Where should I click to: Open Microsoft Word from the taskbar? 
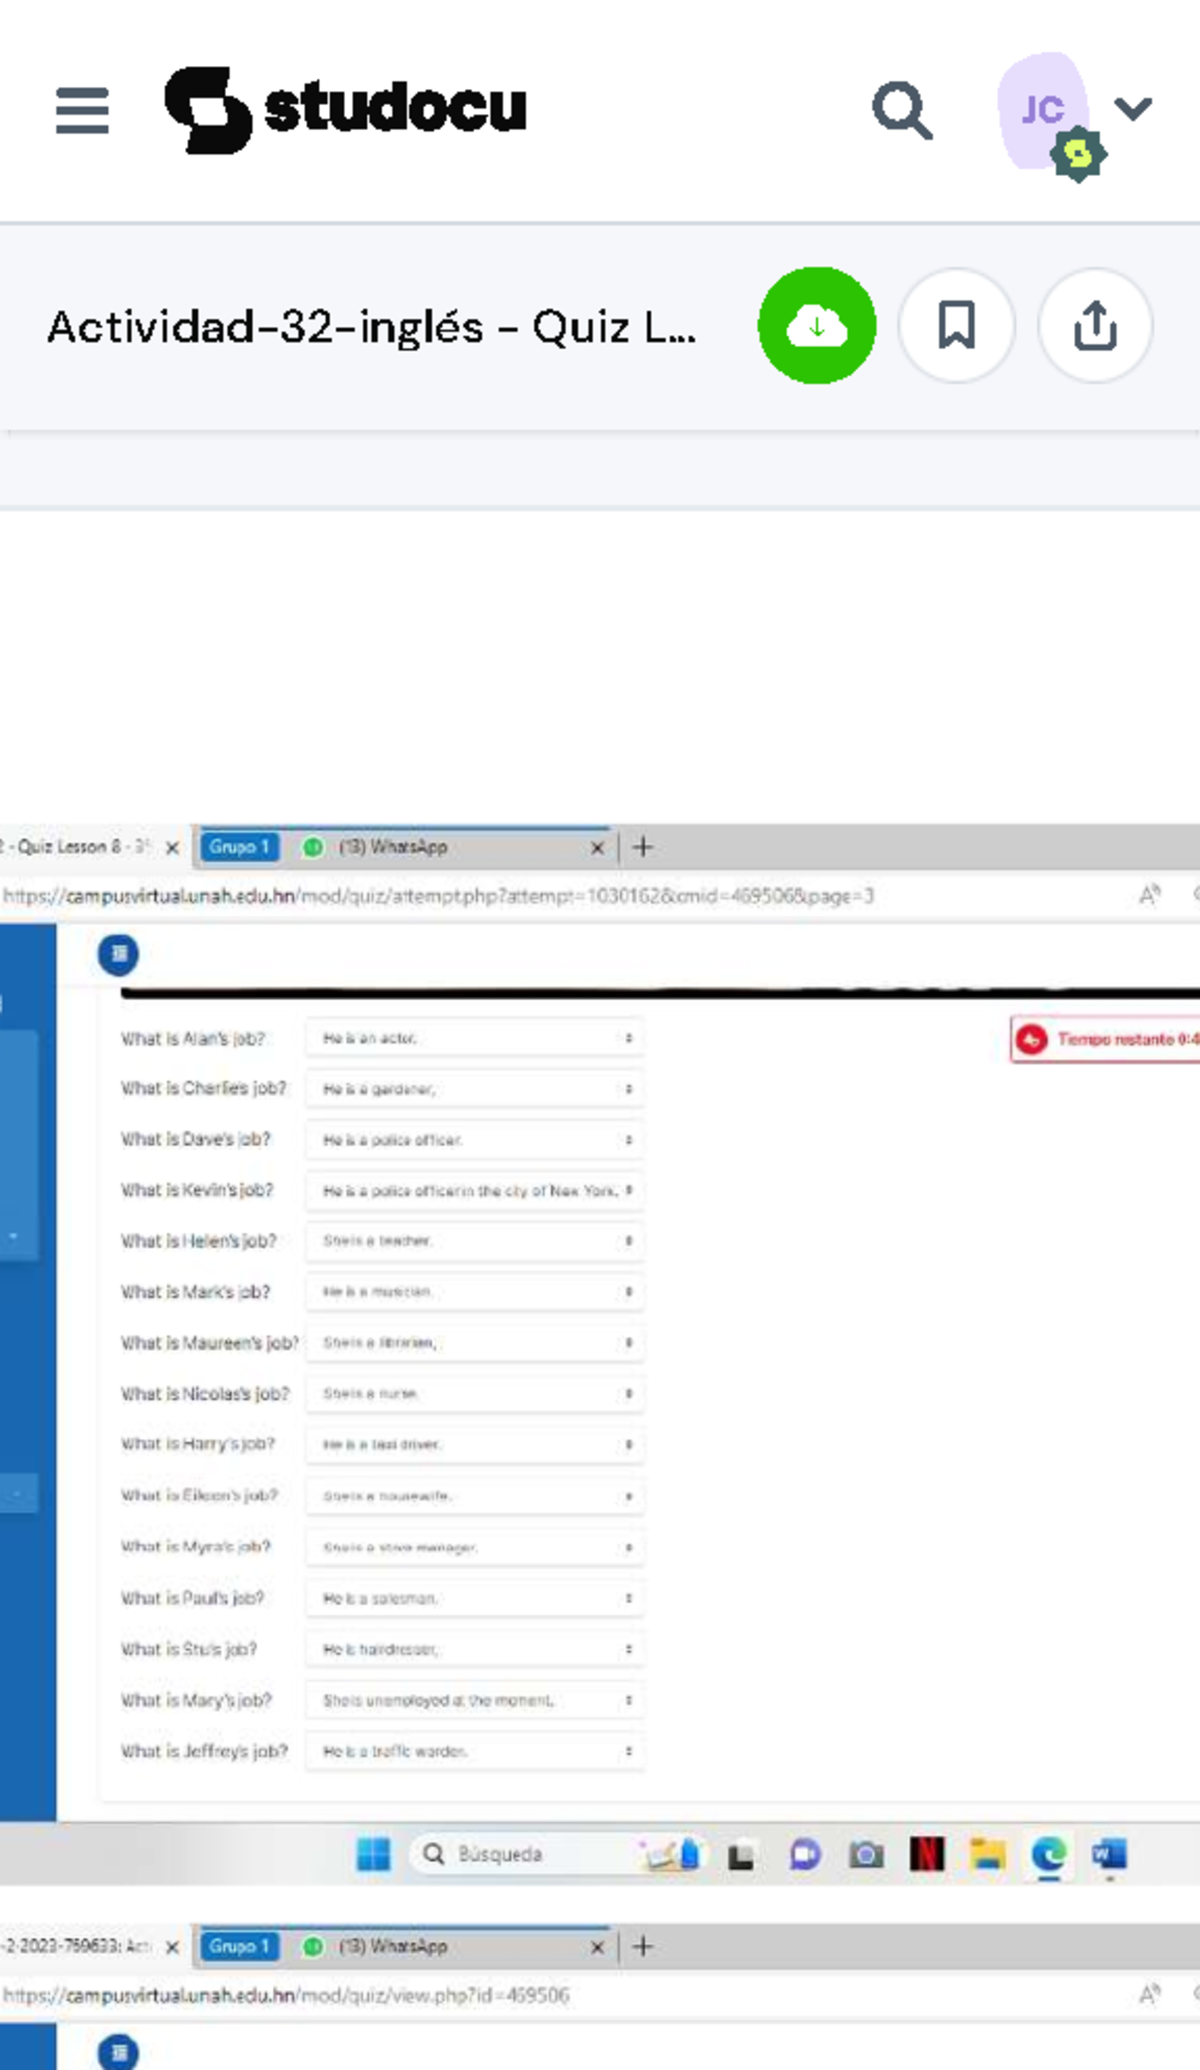pos(1109,1855)
